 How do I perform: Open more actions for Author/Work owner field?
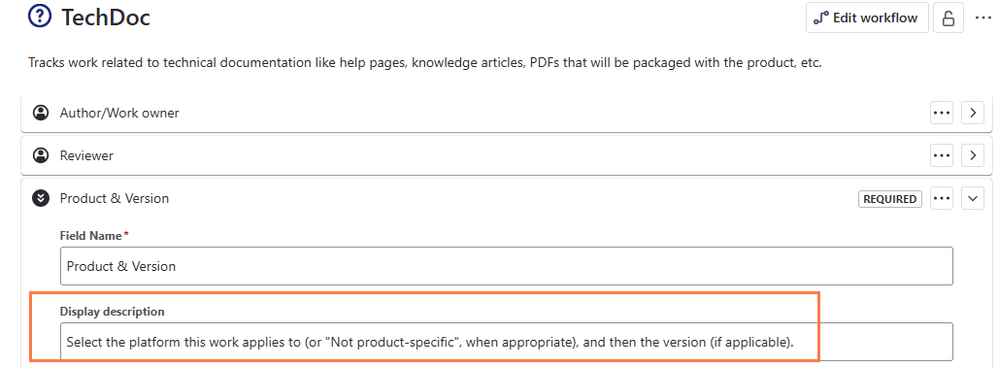(x=942, y=113)
